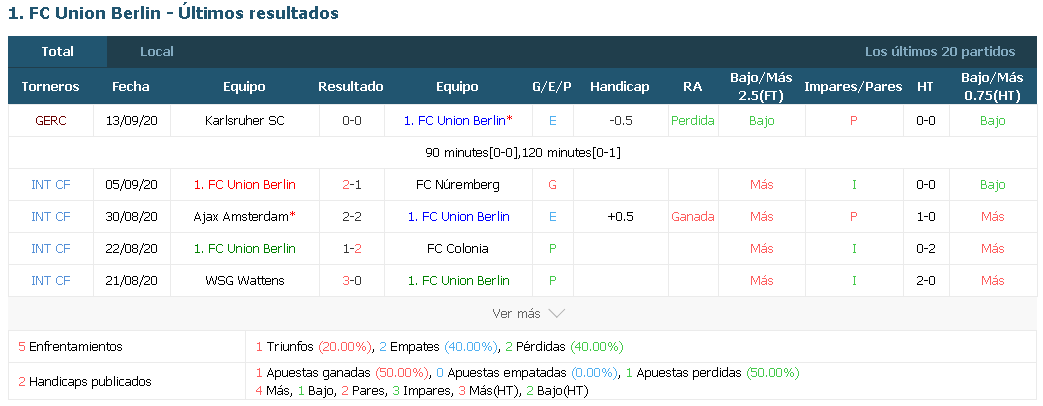Screen dimensions: 1043x406
Task: Select the Los últimos 20 partidos option
Action: tap(940, 51)
